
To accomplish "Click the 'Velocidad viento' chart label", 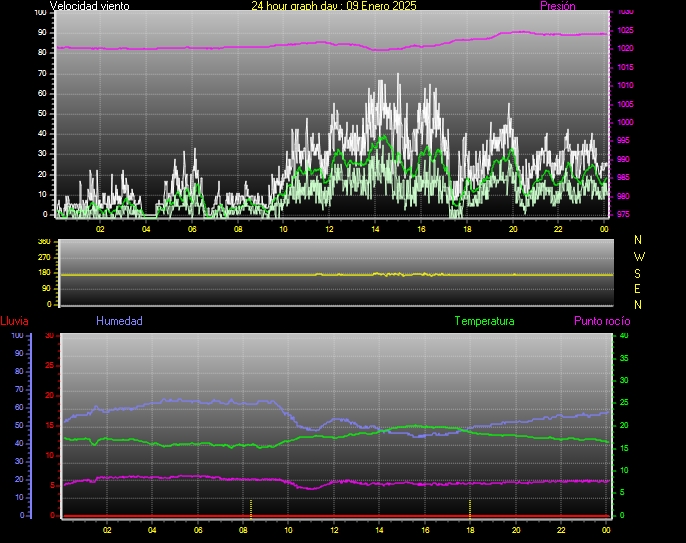I will click(x=90, y=6).
